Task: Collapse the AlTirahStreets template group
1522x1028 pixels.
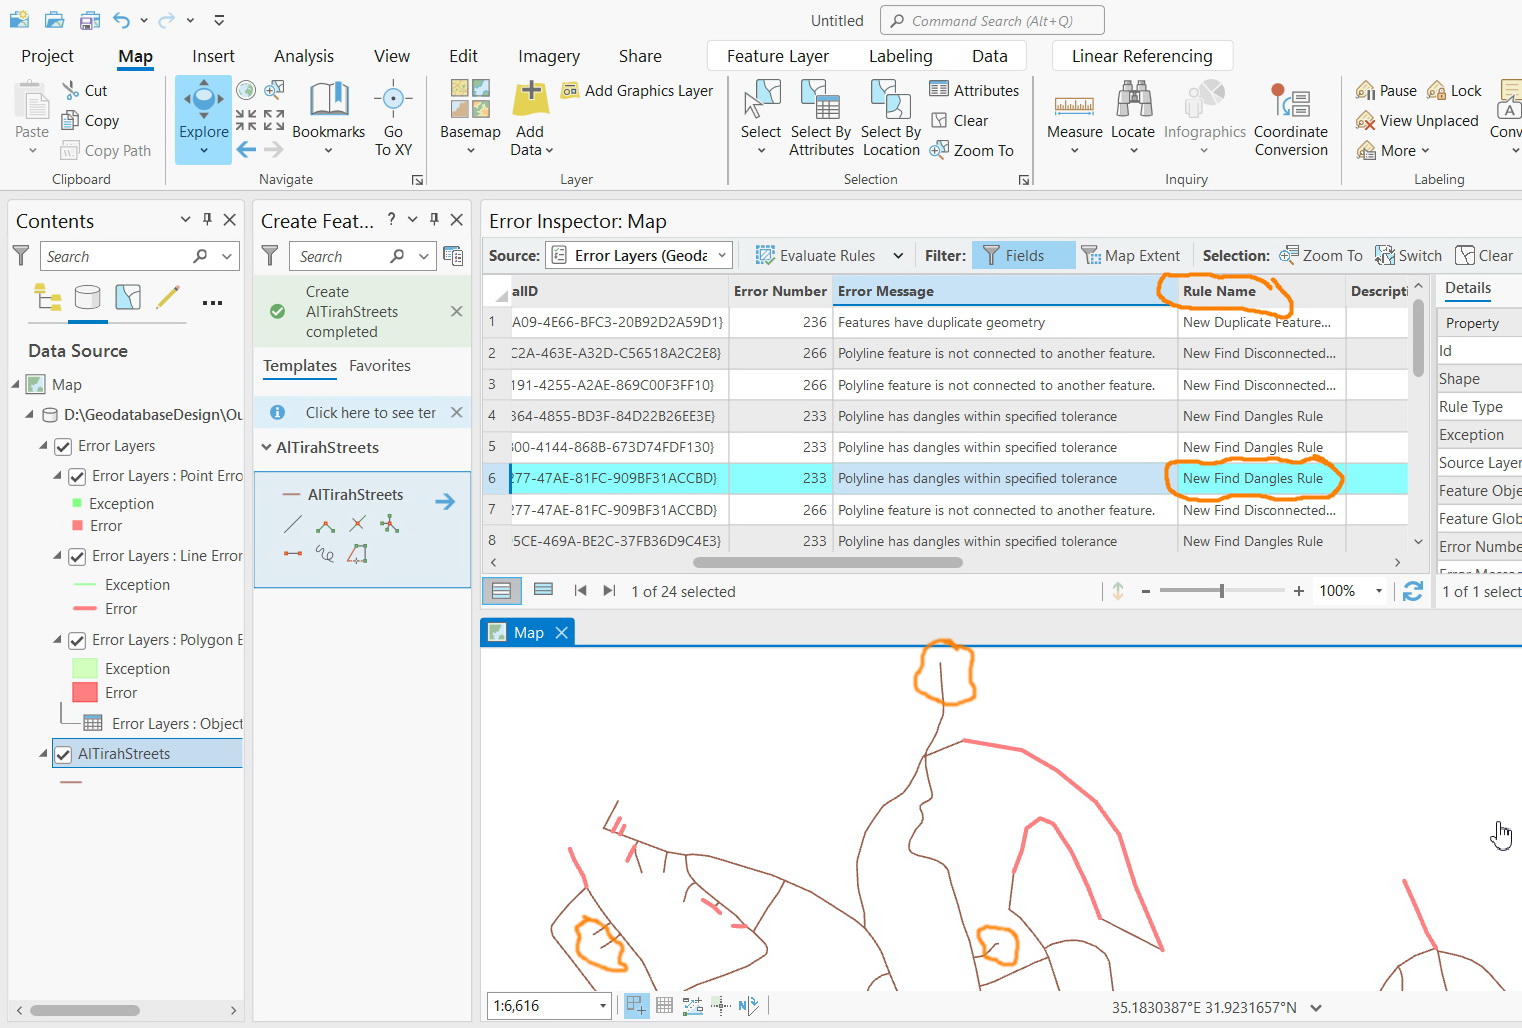Action: point(265,447)
